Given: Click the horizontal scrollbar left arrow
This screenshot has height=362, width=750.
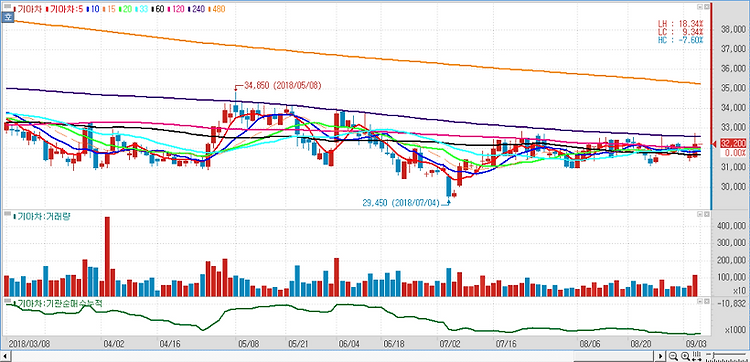Looking at the screenshot, I should coord(5,356).
